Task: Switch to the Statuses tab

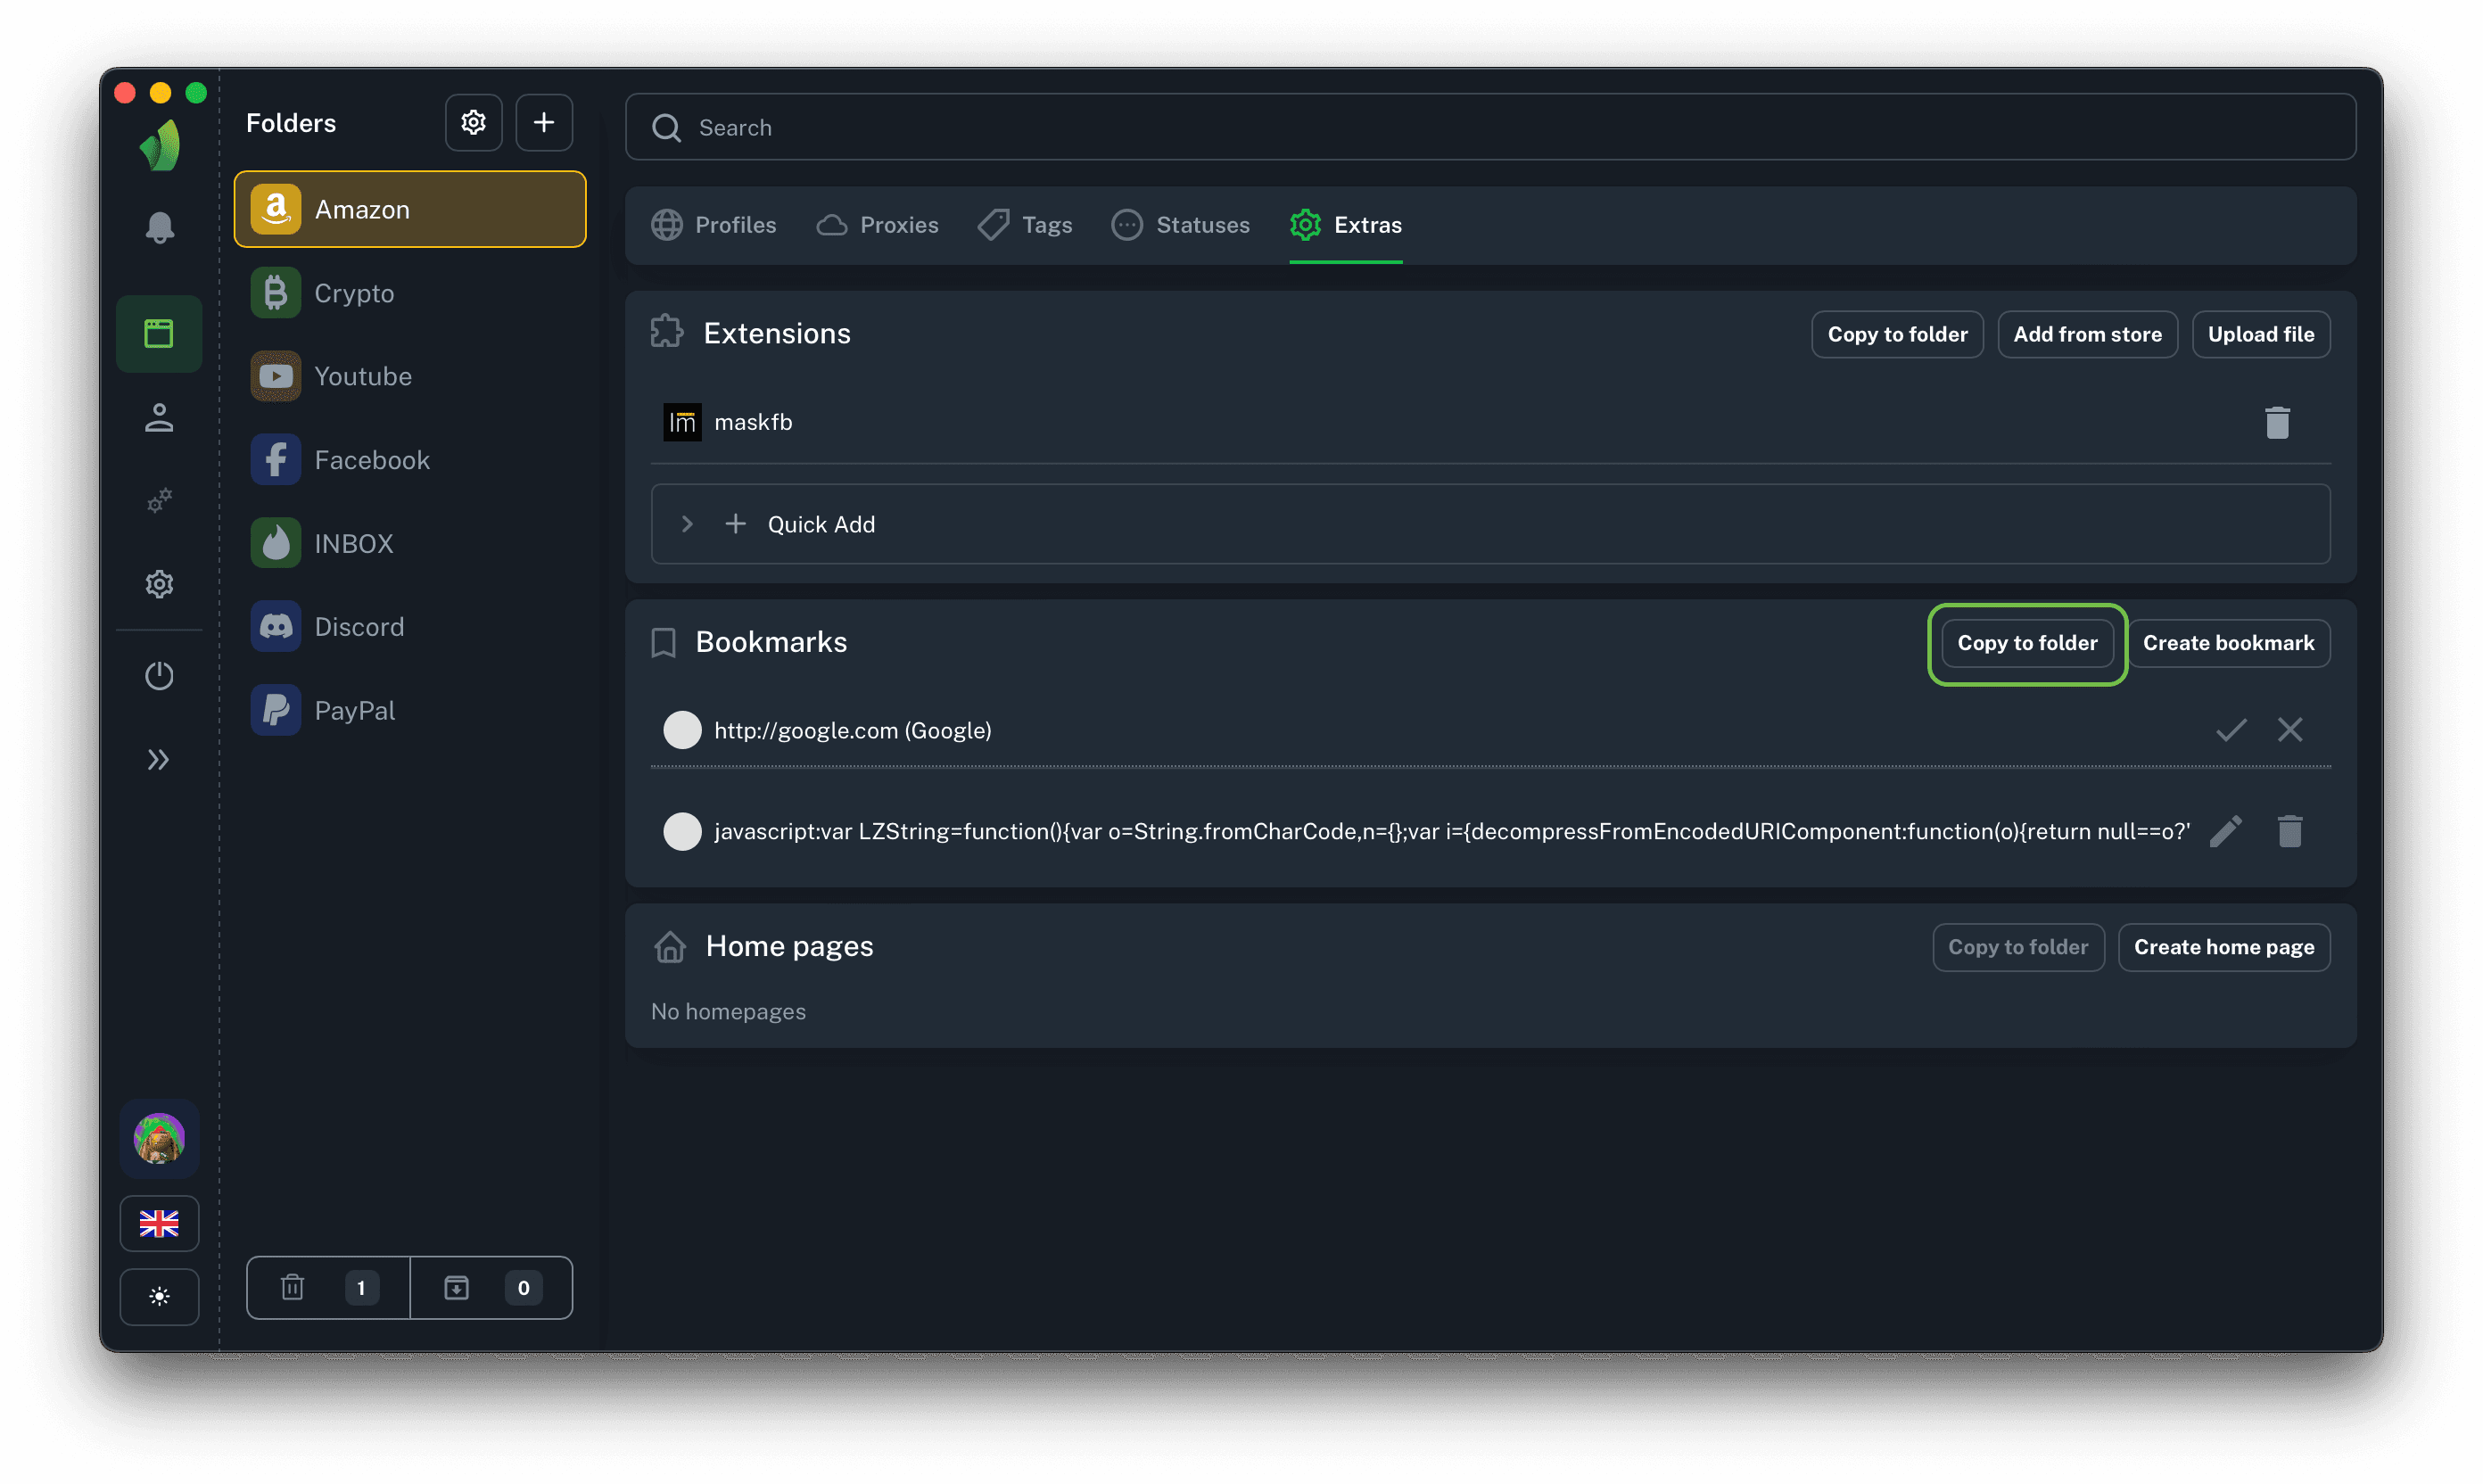Action: pyautogui.click(x=1181, y=225)
